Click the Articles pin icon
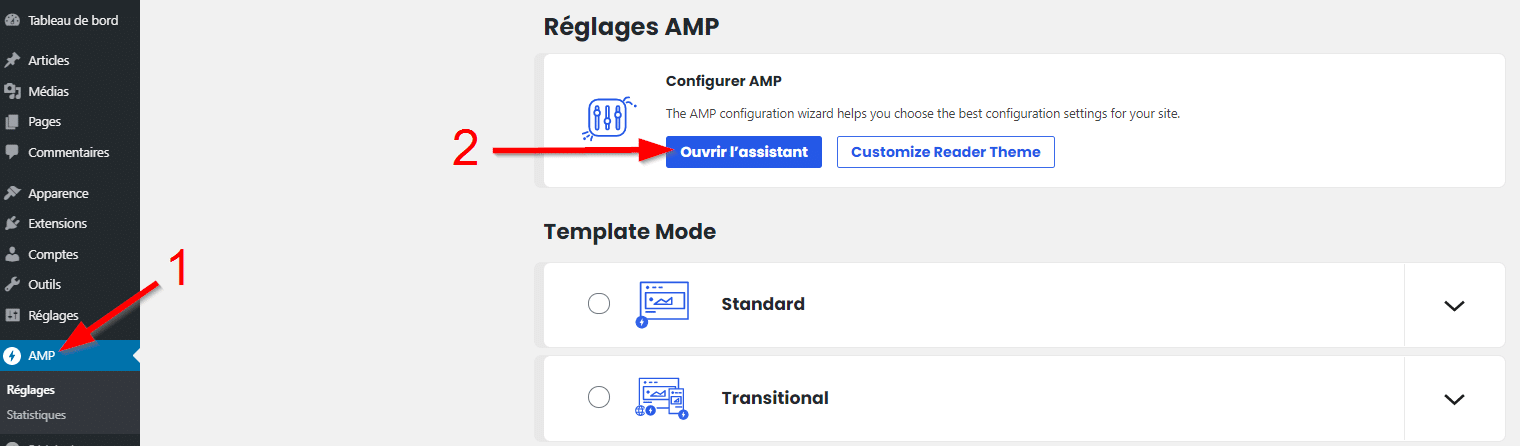The height and width of the screenshot is (446, 1520). [12, 60]
